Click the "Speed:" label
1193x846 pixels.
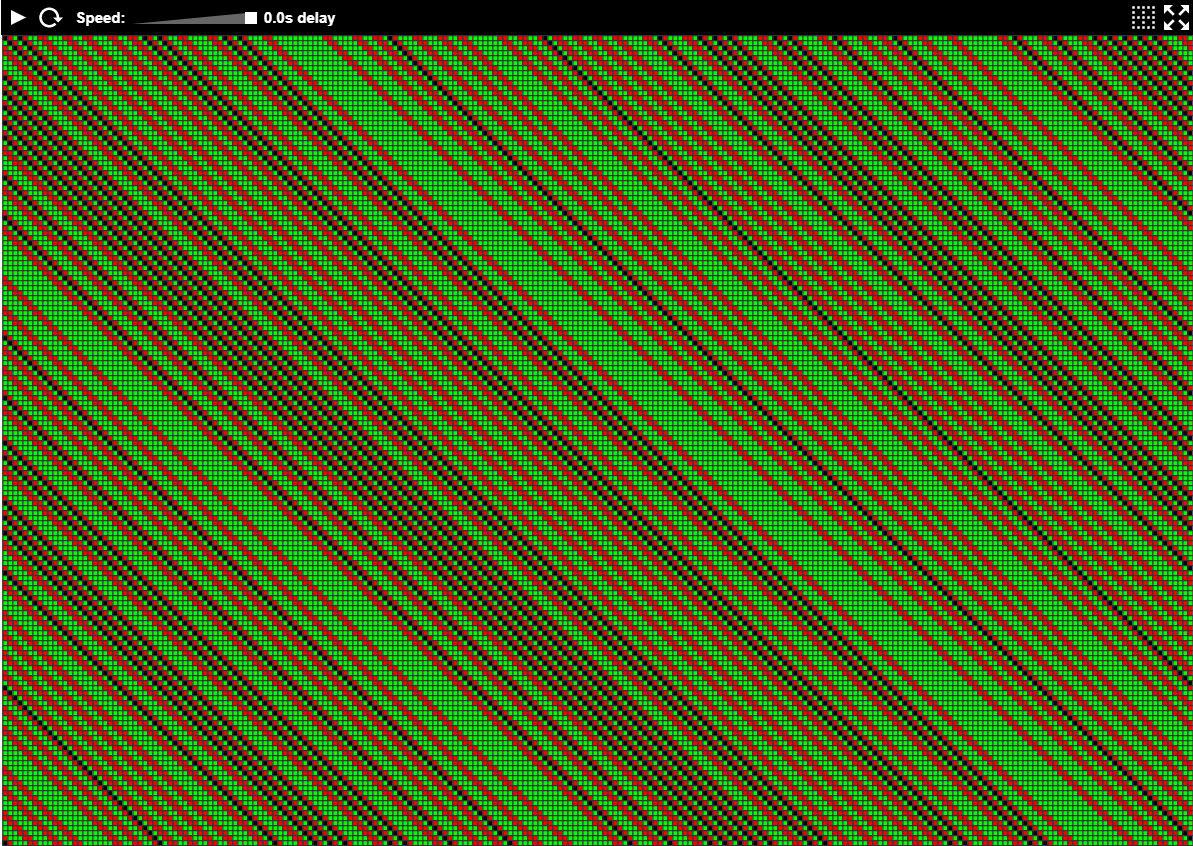pos(100,18)
